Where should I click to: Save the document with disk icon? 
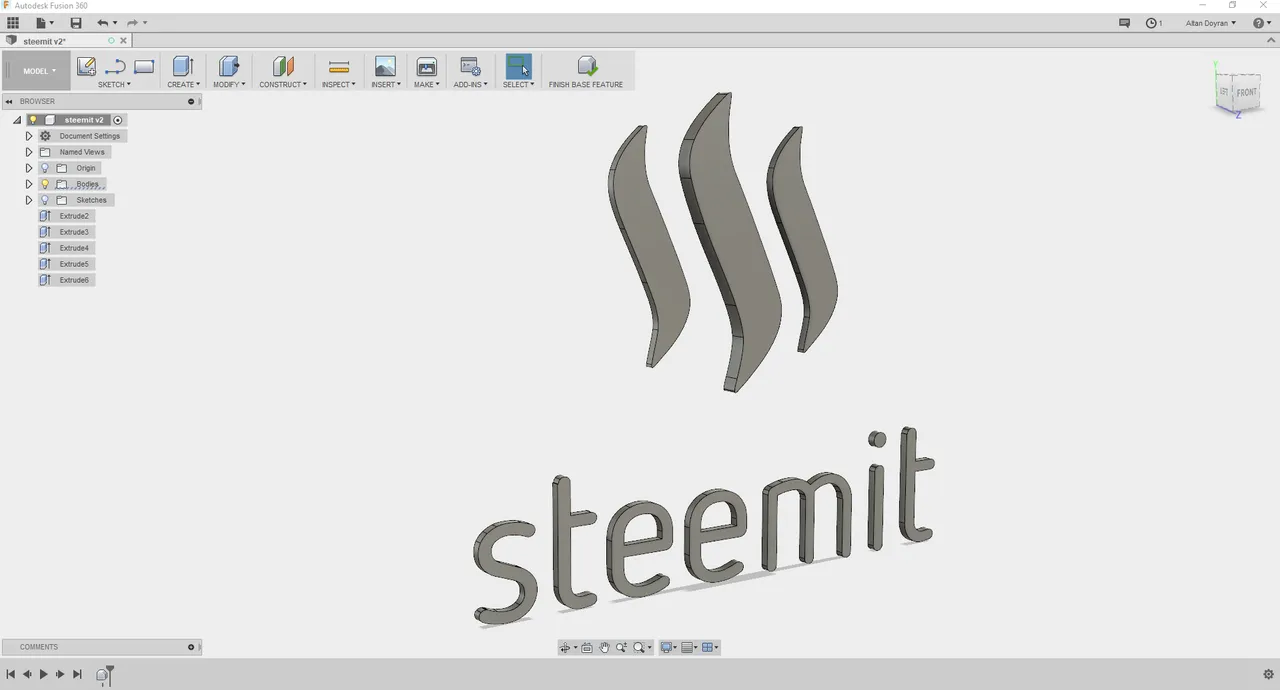point(76,22)
